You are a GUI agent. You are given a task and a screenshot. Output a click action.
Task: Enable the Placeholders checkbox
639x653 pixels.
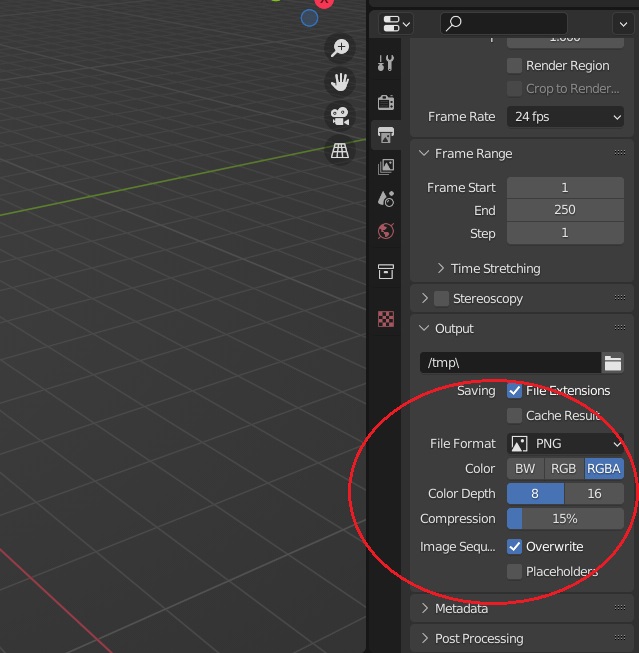pyautogui.click(x=515, y=572)
